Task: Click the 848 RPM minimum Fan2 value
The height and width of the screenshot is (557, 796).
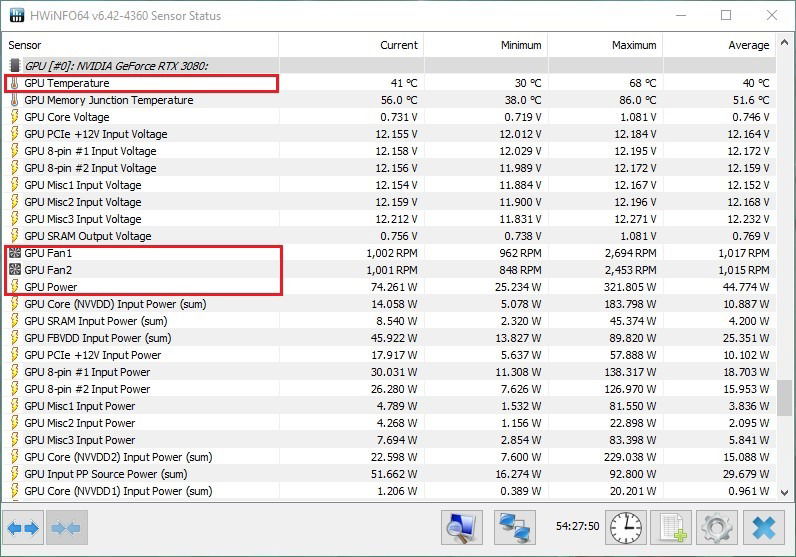Action: coord(520,270)
